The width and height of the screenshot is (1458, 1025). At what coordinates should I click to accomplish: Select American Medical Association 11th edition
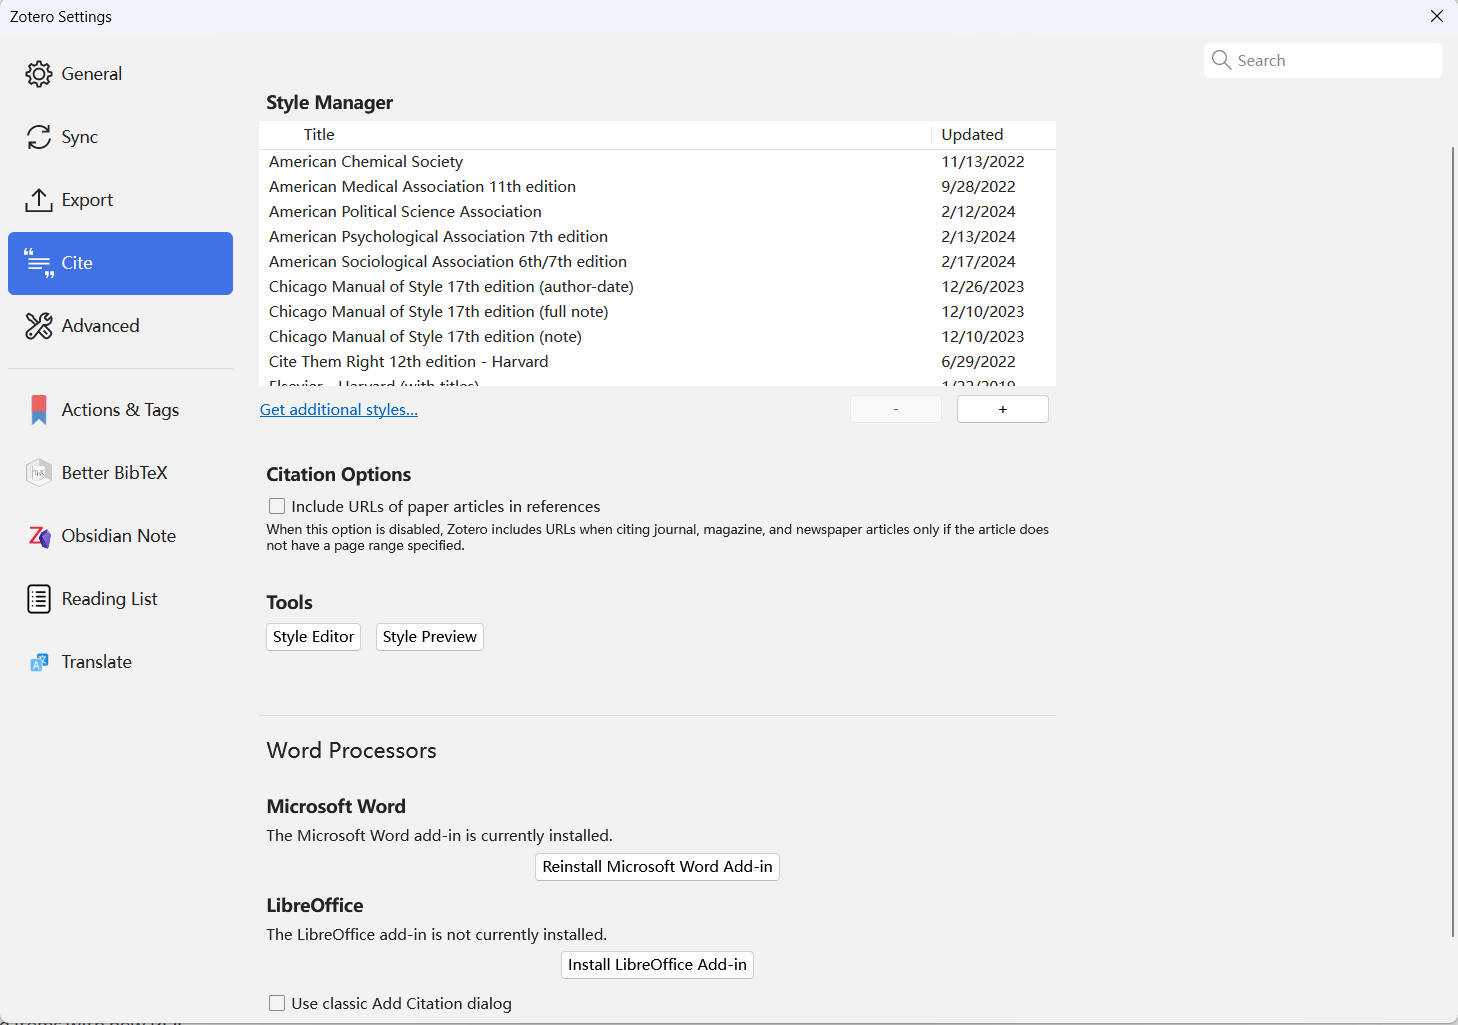[657, 187]
